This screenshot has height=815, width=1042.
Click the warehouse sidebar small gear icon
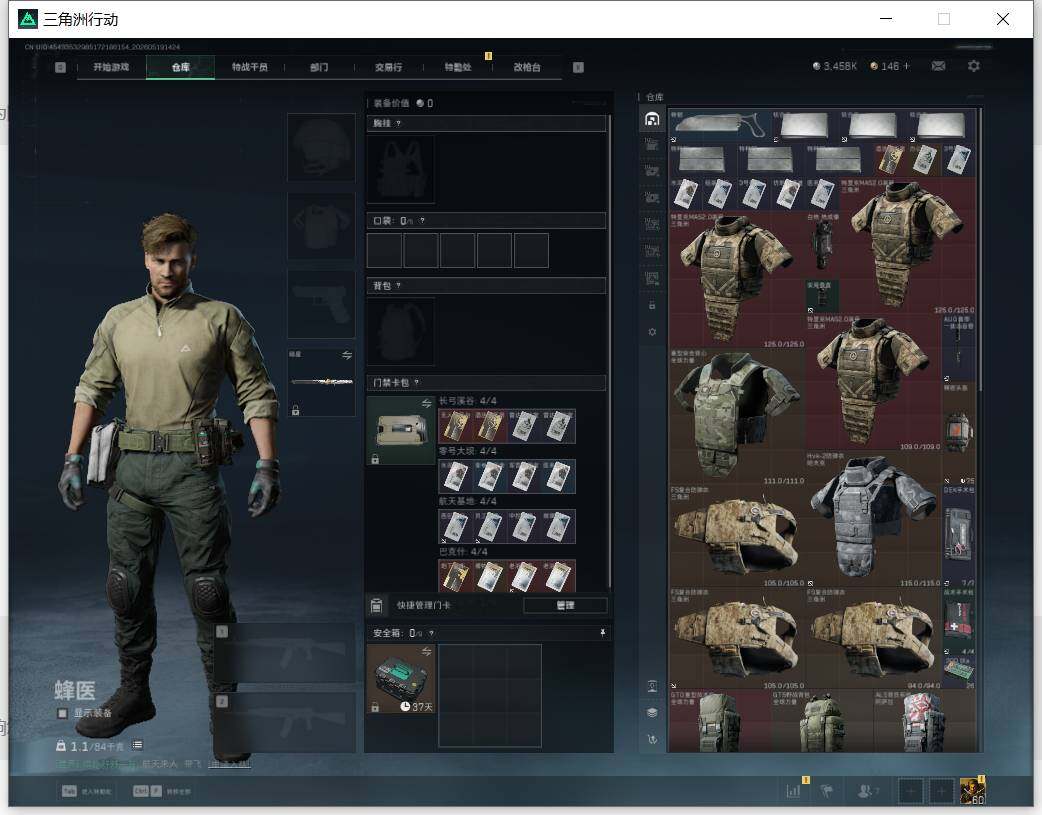click(x=652, y=332)
